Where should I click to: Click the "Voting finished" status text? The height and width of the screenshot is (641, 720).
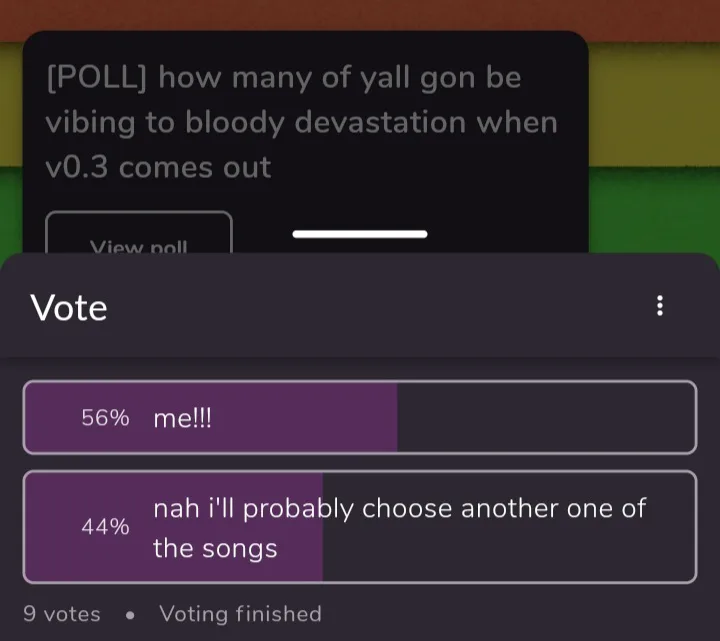(240, 613)
